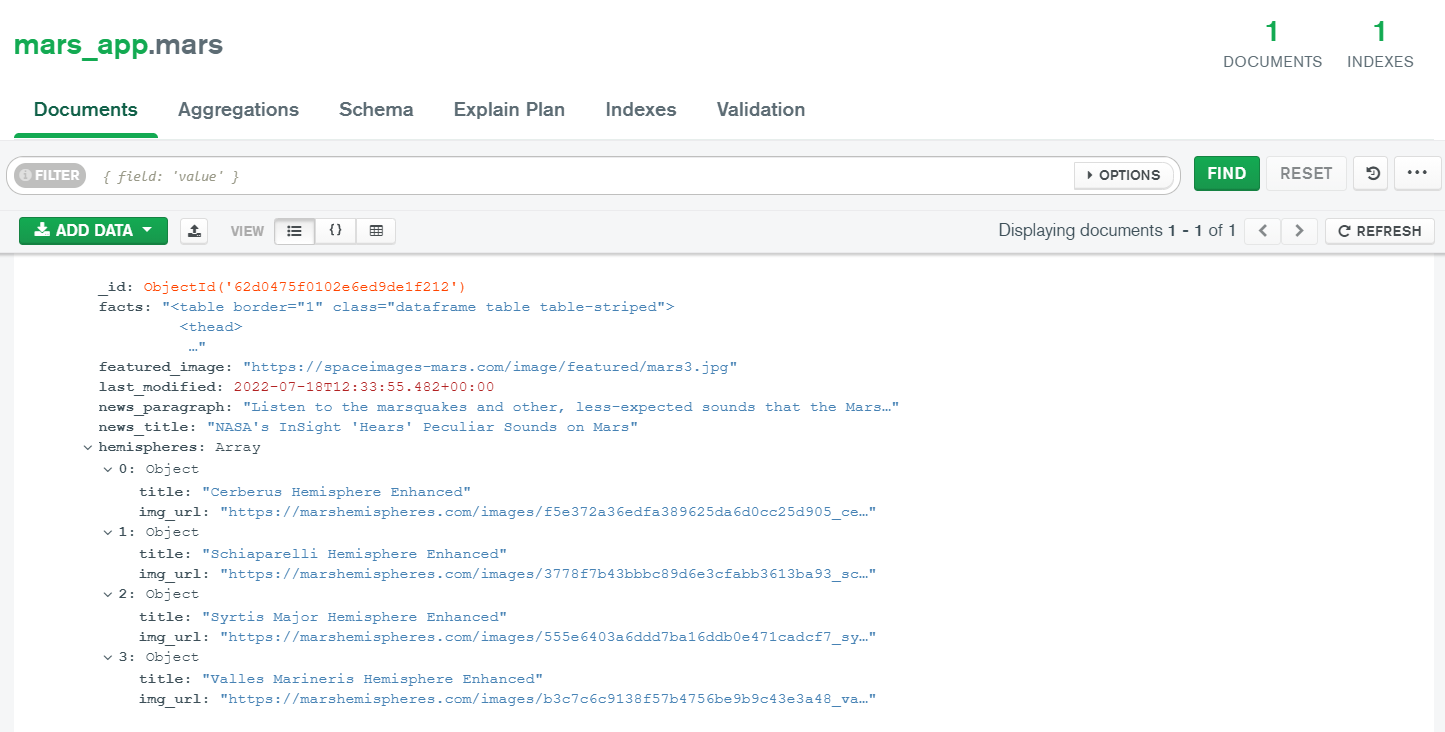
Task: Open the Schema tab
Action: tap(376, 110)
